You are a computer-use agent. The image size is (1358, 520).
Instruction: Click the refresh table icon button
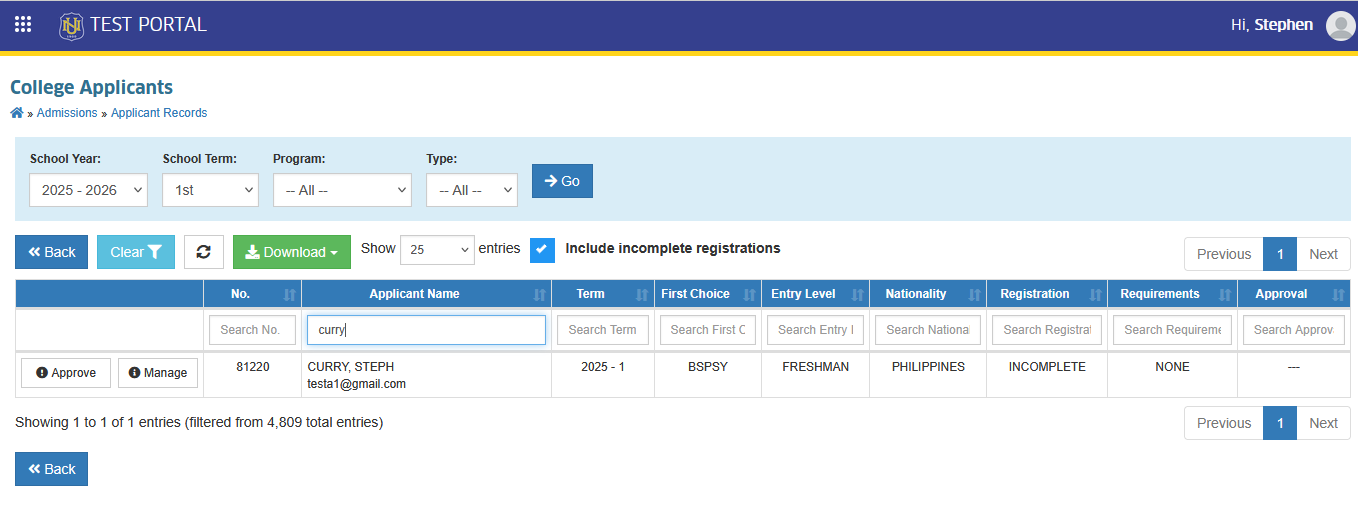pos(204,252)
